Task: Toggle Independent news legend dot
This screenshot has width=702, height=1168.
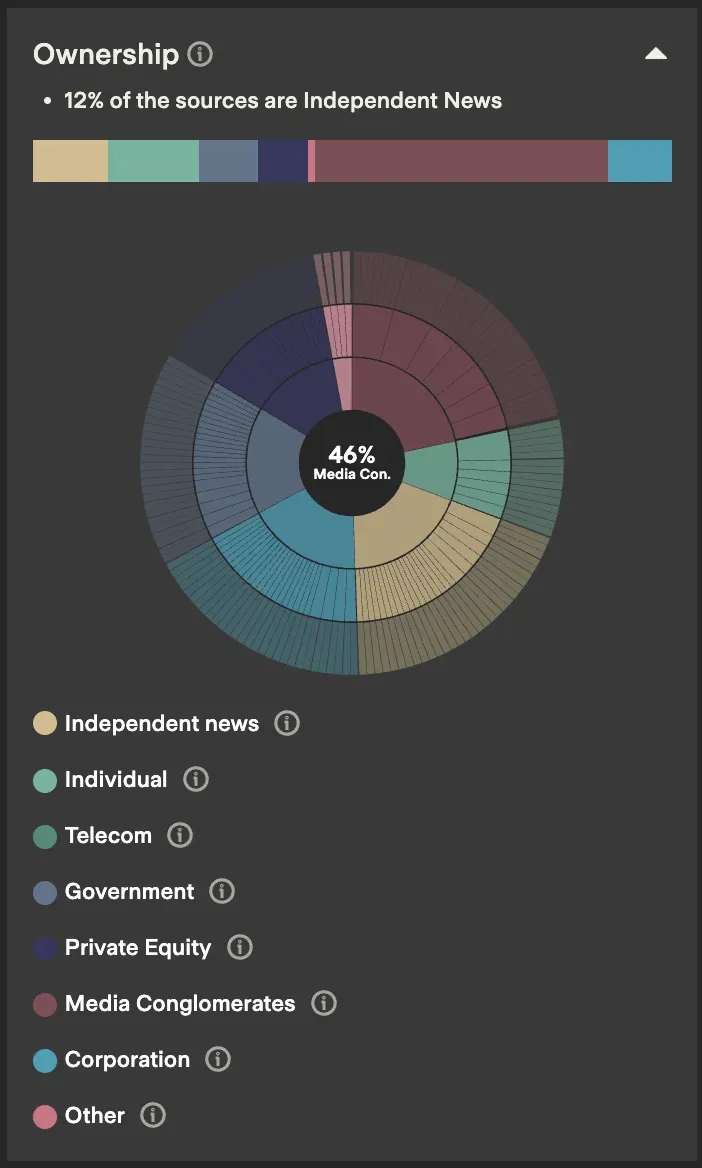Action: (x=45, y=723)
